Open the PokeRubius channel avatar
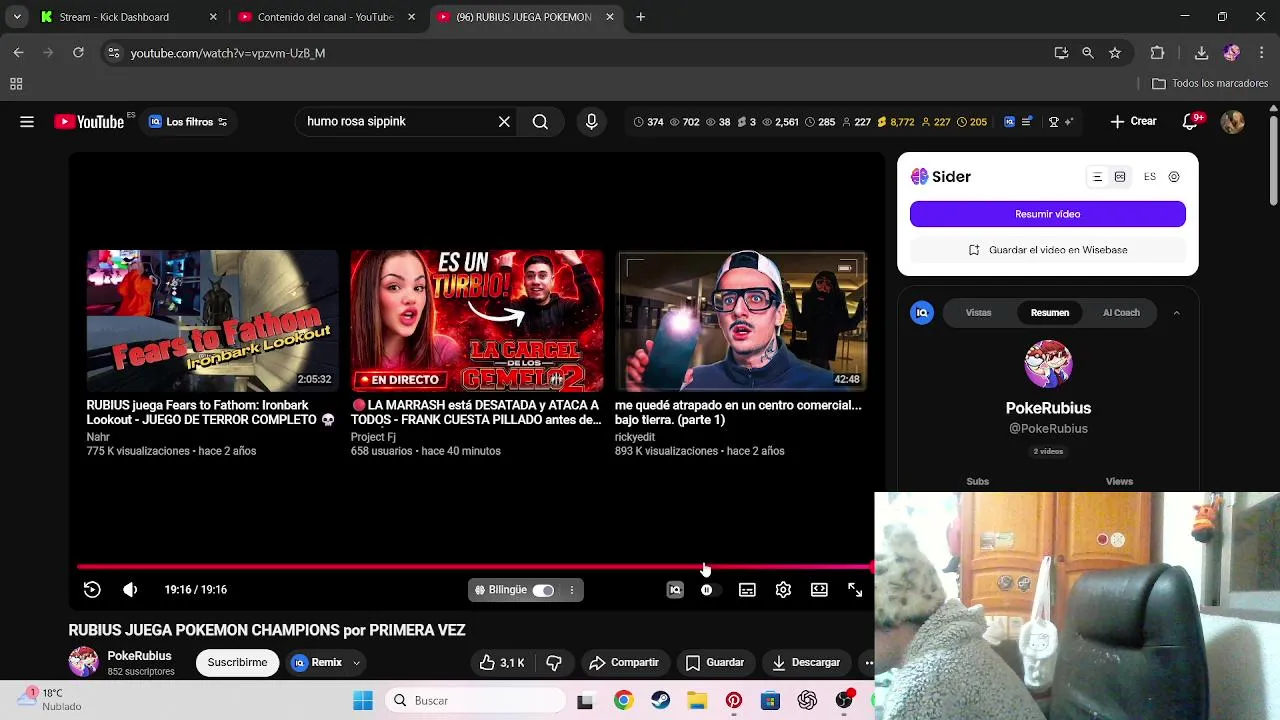 (84, 662)
